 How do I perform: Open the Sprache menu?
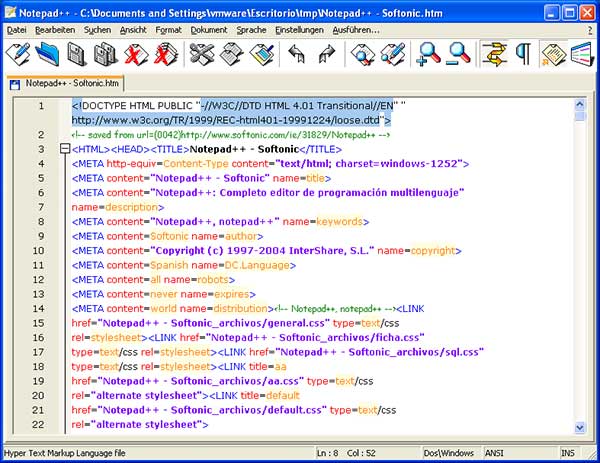click(x=251, y=30)
